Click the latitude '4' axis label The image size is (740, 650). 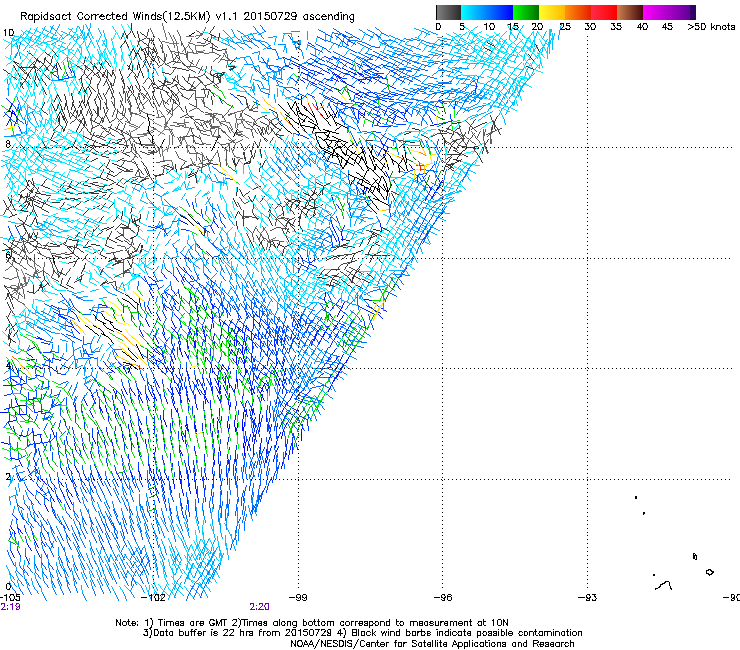pos(8,365)
